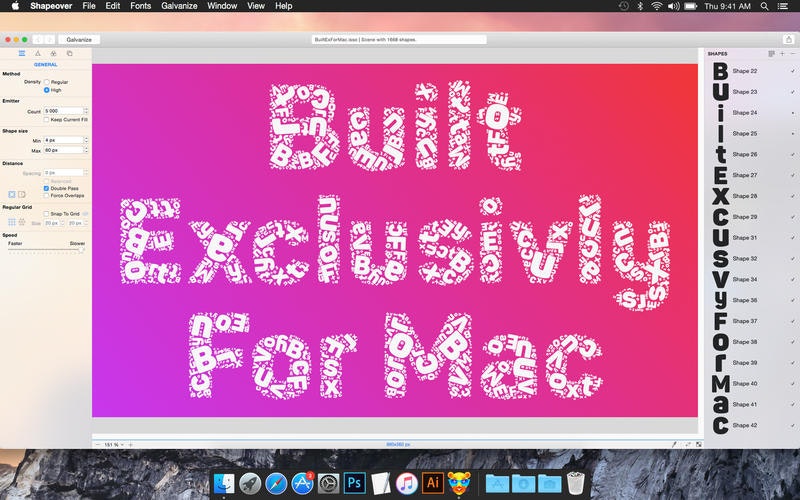Click the eyedropper icon in bottom bar
Image resolution: width=800 pixels, height=500 pixels.
coord(674,444)
